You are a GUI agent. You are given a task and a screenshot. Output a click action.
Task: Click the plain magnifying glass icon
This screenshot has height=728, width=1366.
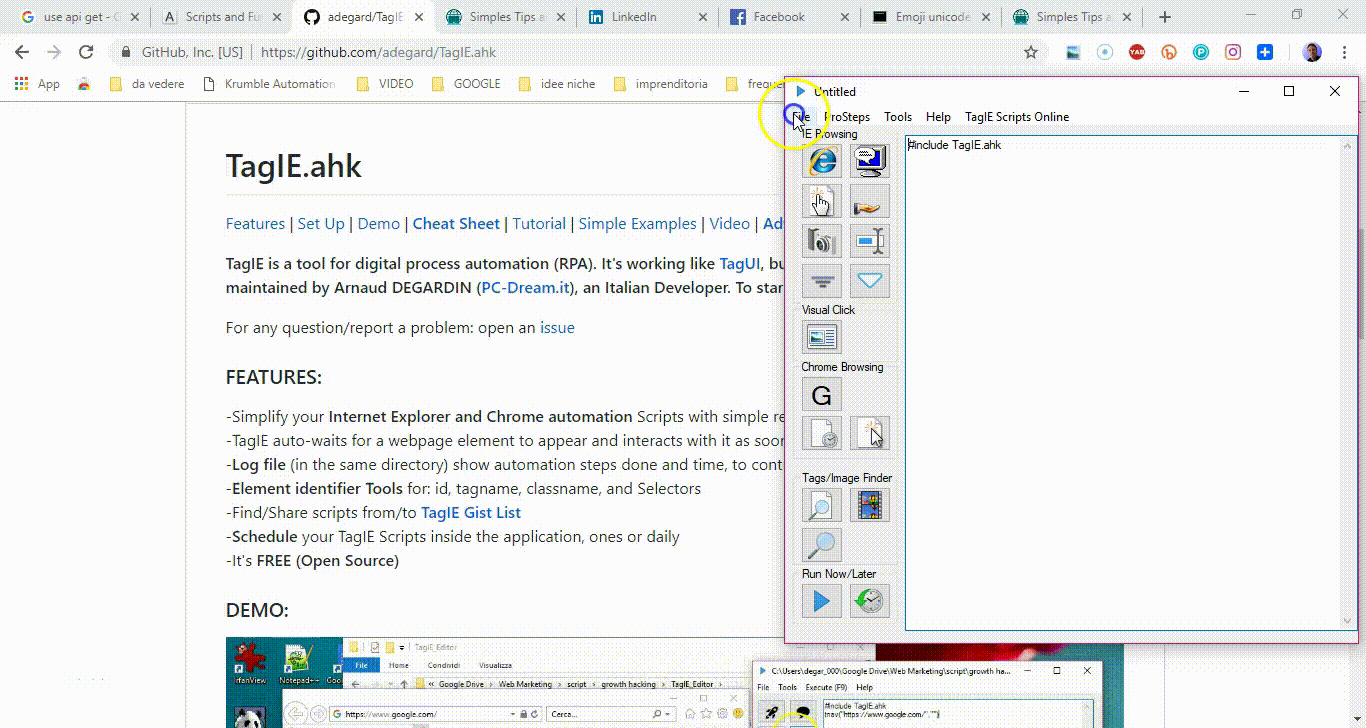click(x=822, y=545)
